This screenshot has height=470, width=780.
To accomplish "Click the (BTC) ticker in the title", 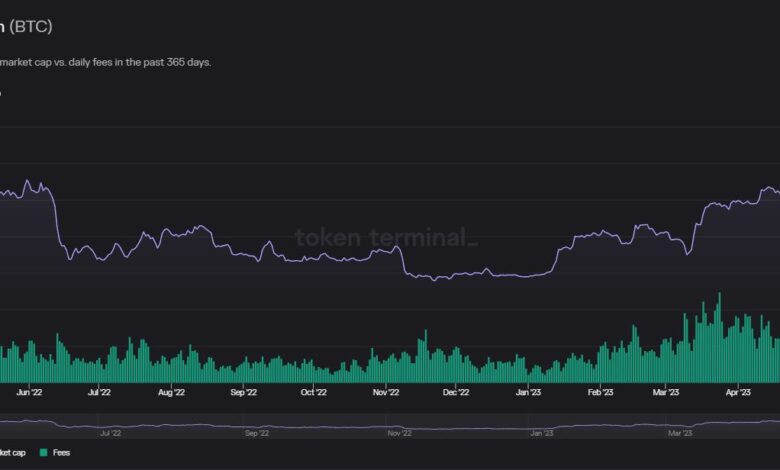I will 31,26.
